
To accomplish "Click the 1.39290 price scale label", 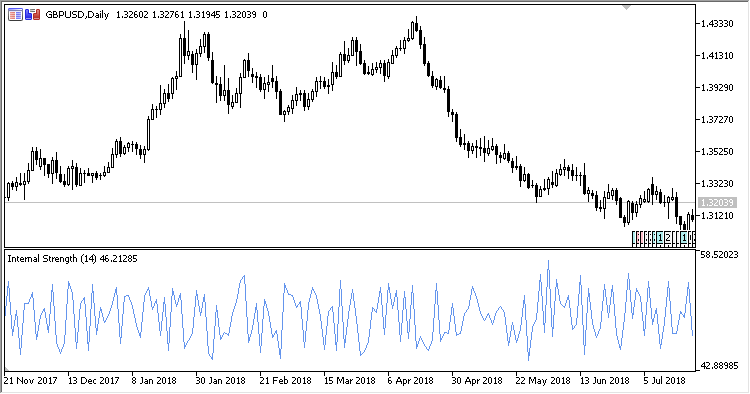I will coord(717,88).
